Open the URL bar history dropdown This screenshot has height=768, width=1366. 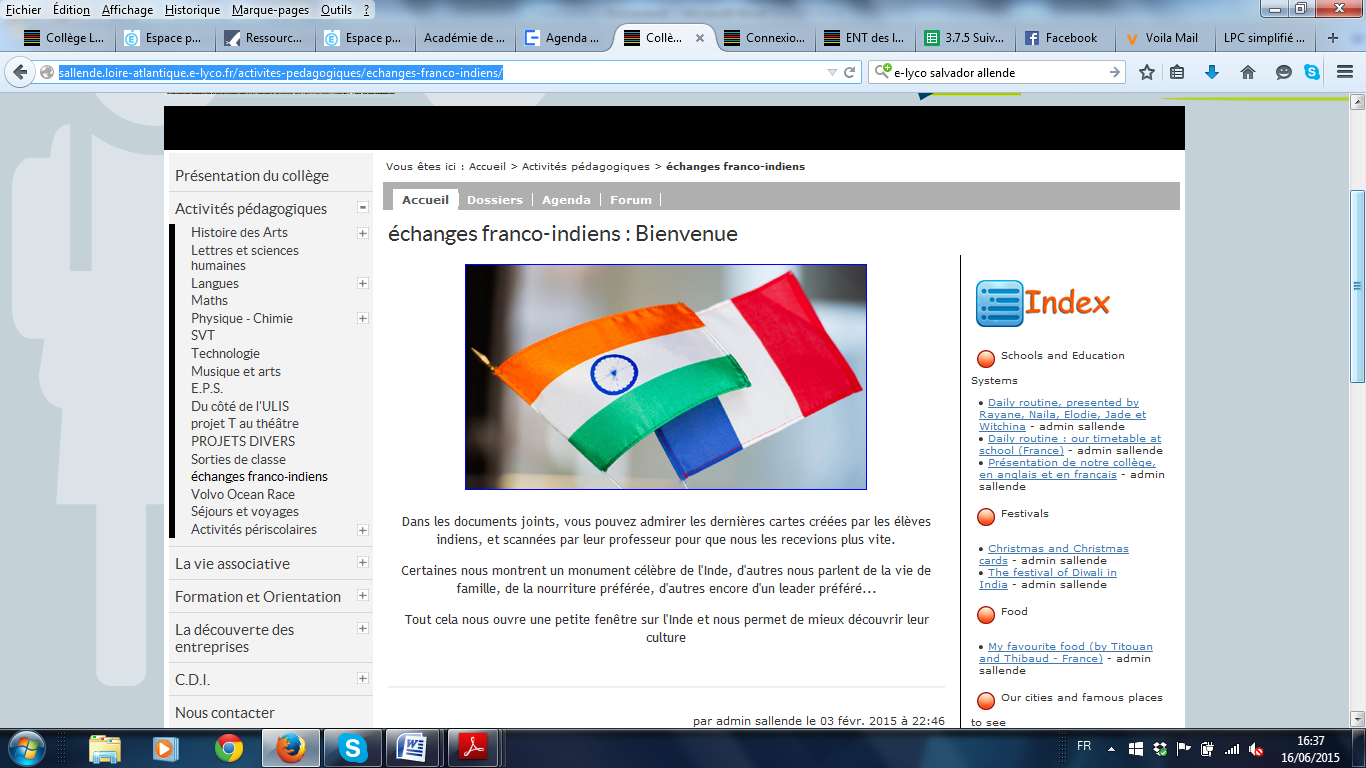831,72
